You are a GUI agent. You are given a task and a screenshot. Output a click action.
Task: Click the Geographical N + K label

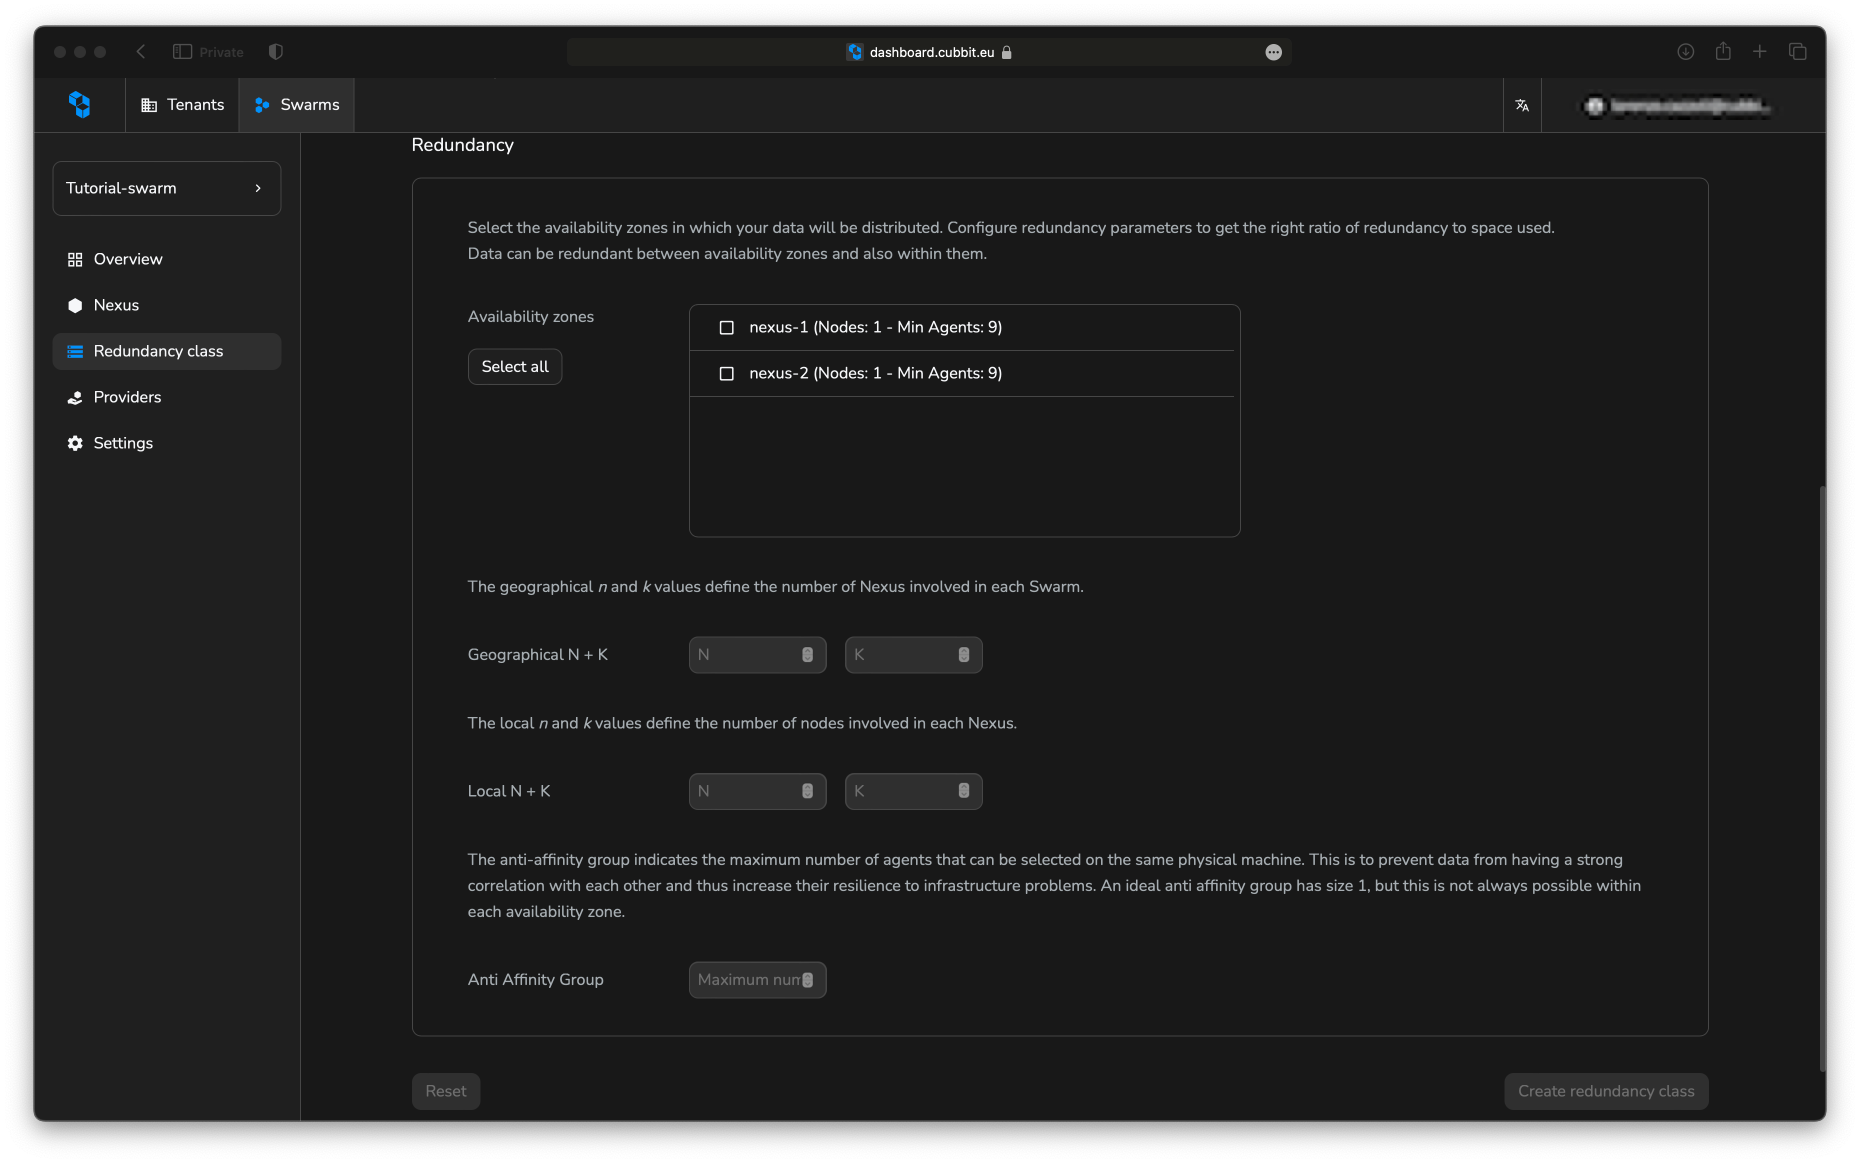[x=538, y=655]
